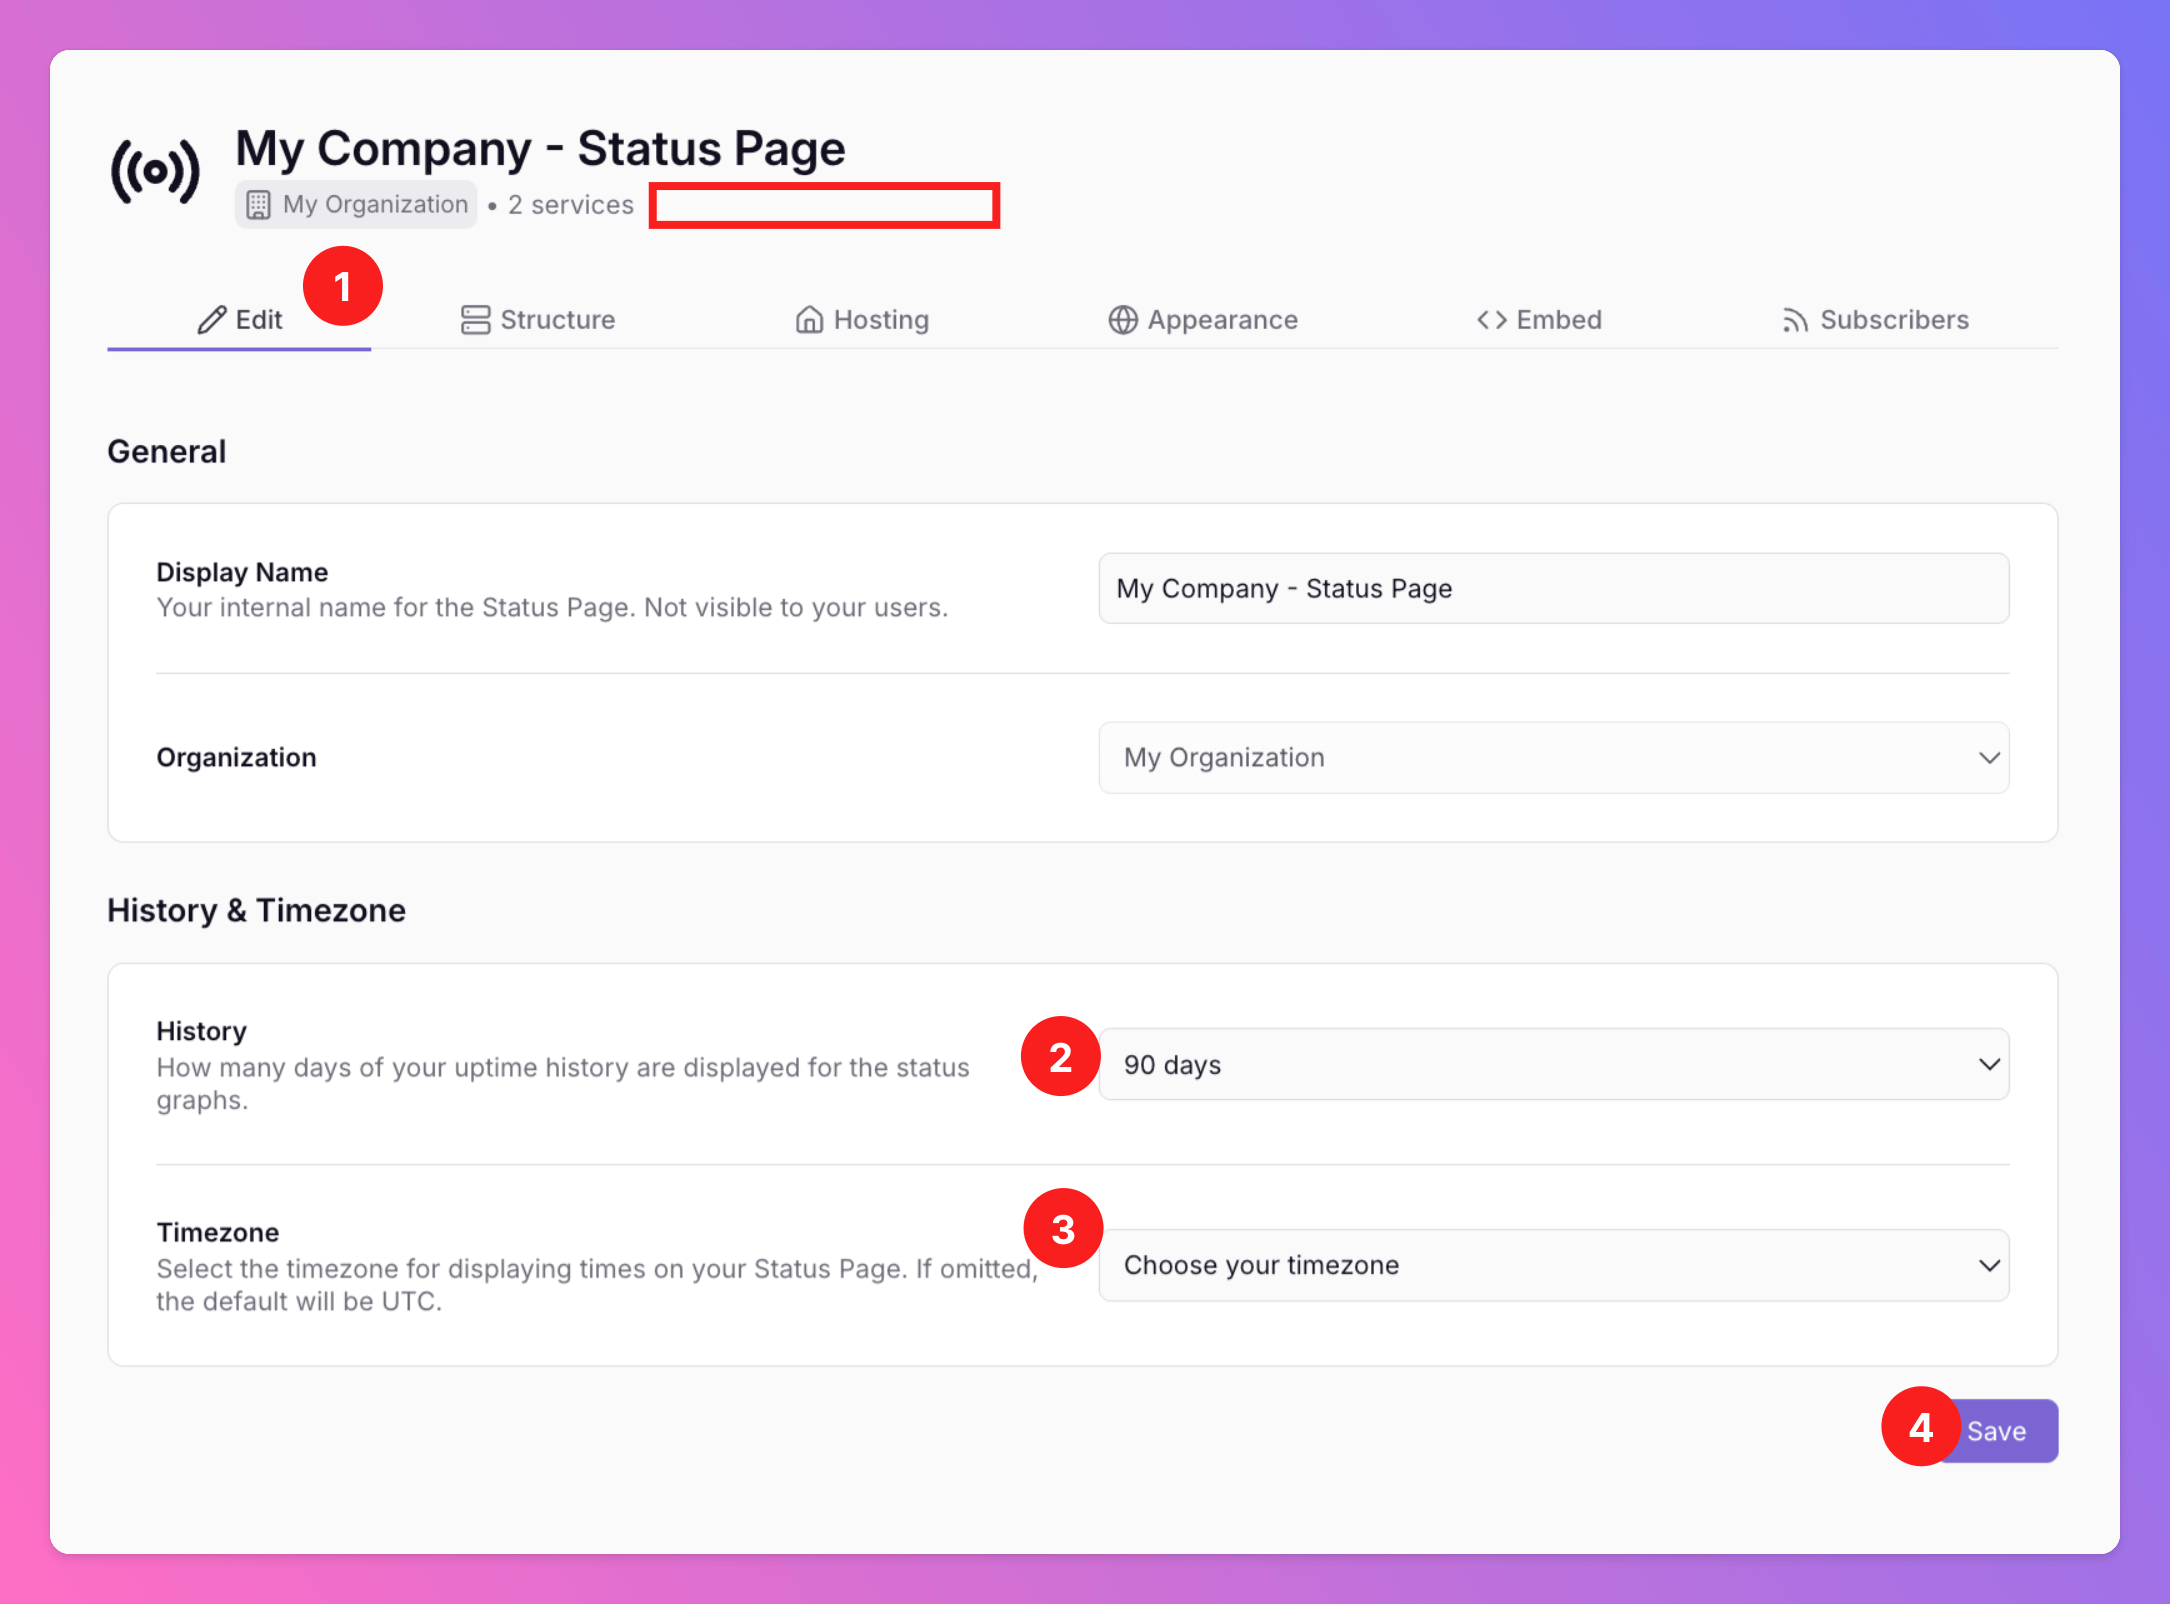Click the globe icon beside Appearance

(1123, 320)
